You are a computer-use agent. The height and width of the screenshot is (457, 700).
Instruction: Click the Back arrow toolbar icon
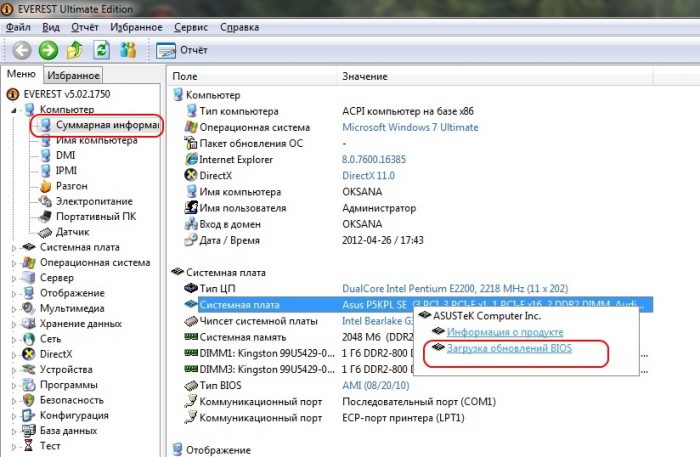point(21,50)
